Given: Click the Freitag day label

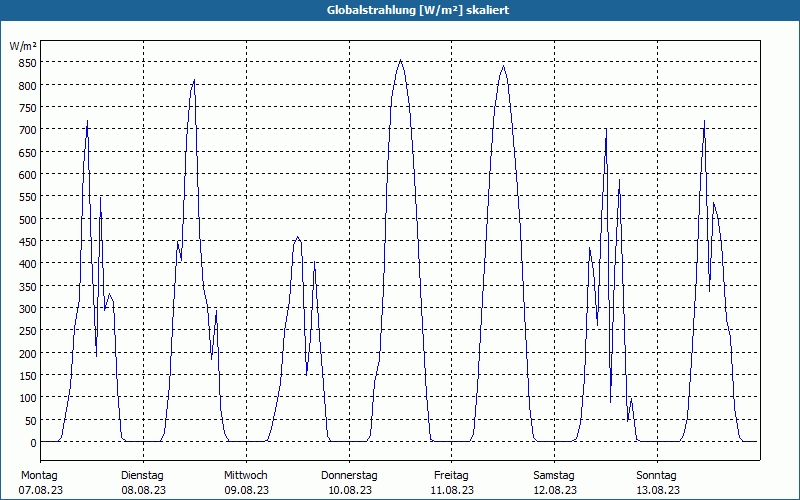Looking at the screenshot, I should (x=451, y=476).
